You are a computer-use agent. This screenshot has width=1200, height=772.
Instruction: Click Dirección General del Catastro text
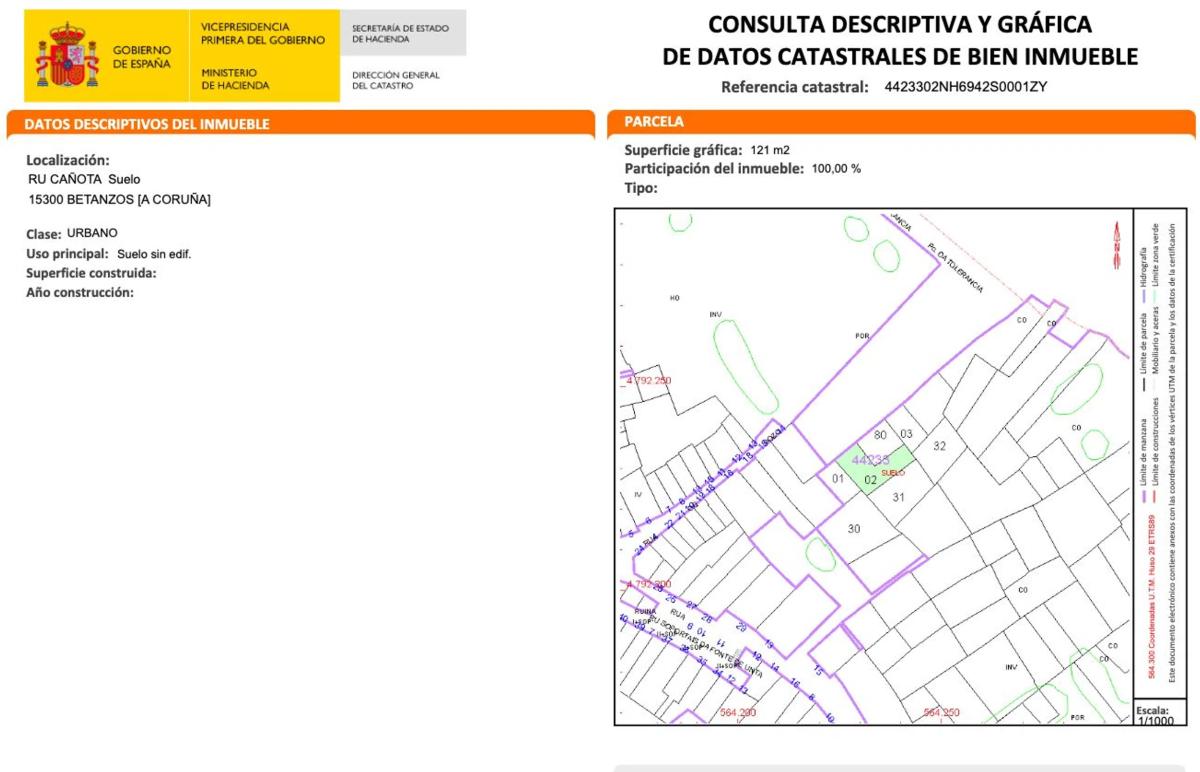click(x=396, y=80)
